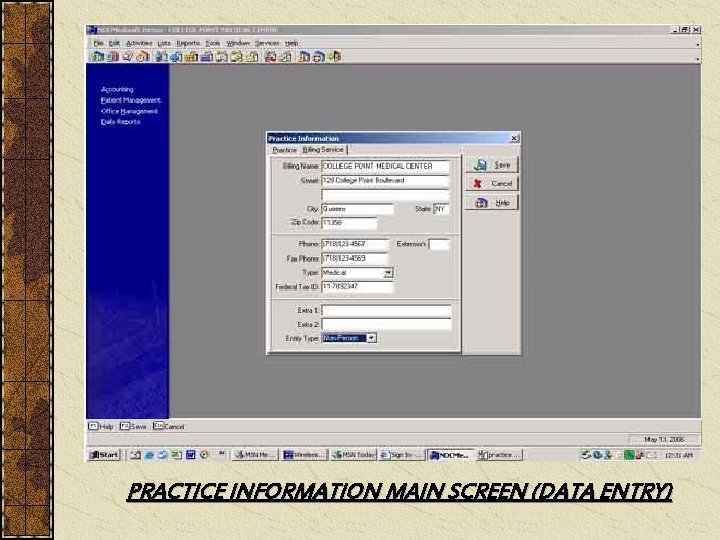This screenshot has width=720, height=540.
Task: Open the Type dropdown showing Medical
Action: tap(388, 273)
